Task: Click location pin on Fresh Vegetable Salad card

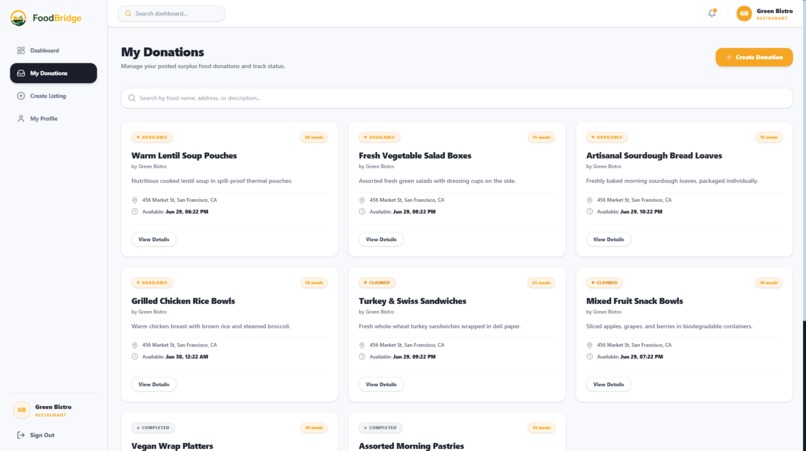Action: pos(362,200)
